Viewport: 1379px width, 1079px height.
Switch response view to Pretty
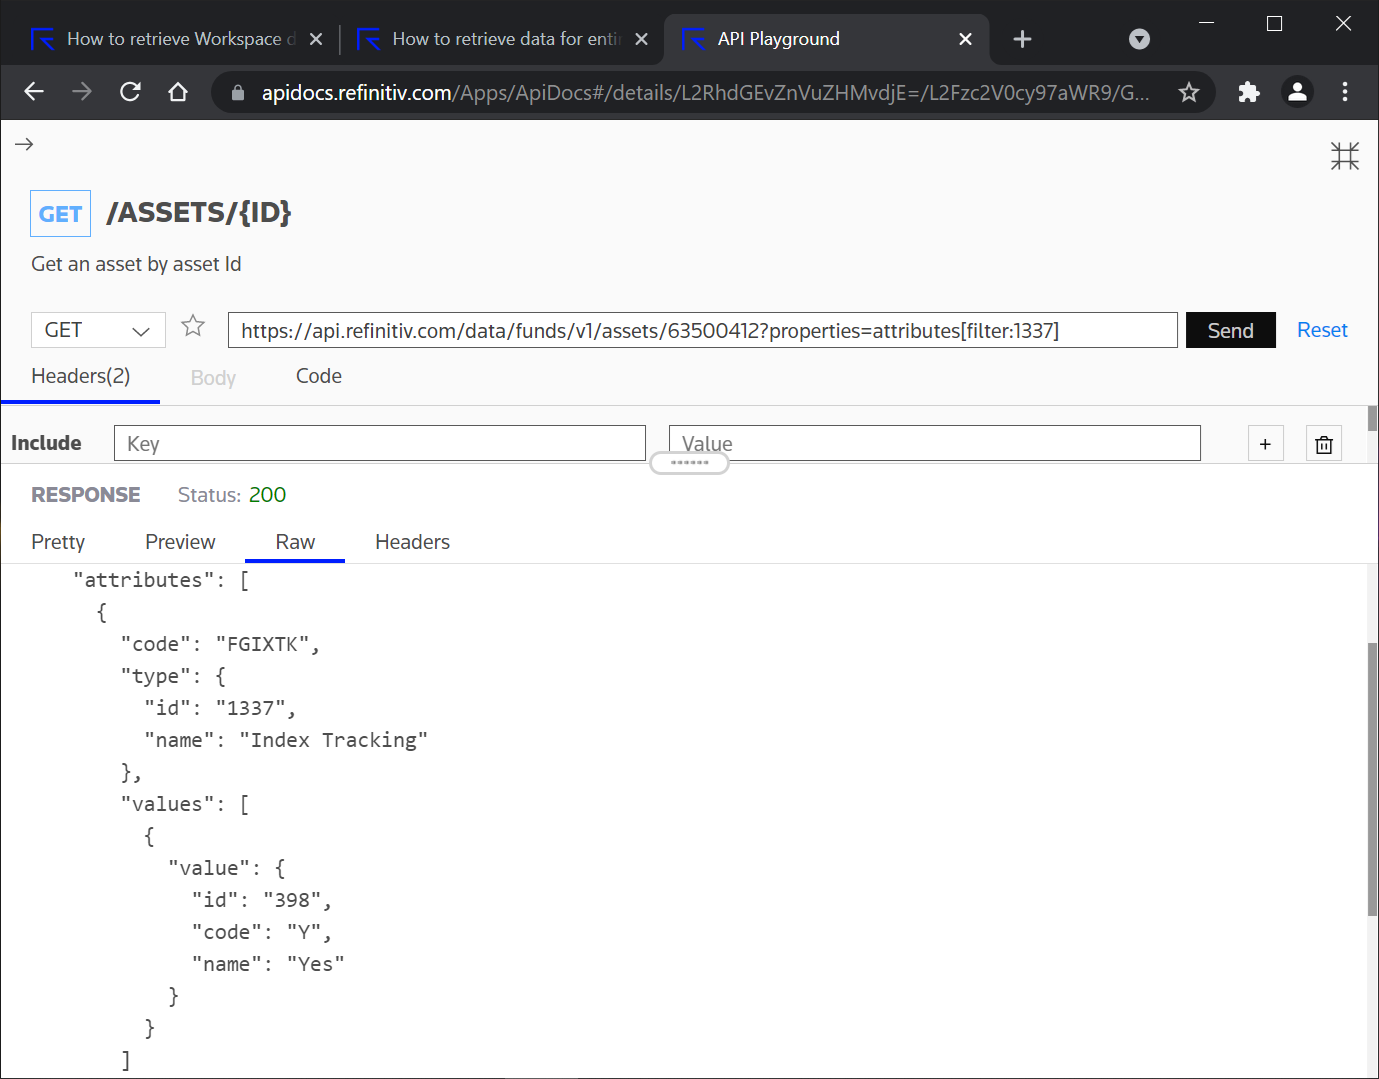pyautogui.click(x=58, y=542)
